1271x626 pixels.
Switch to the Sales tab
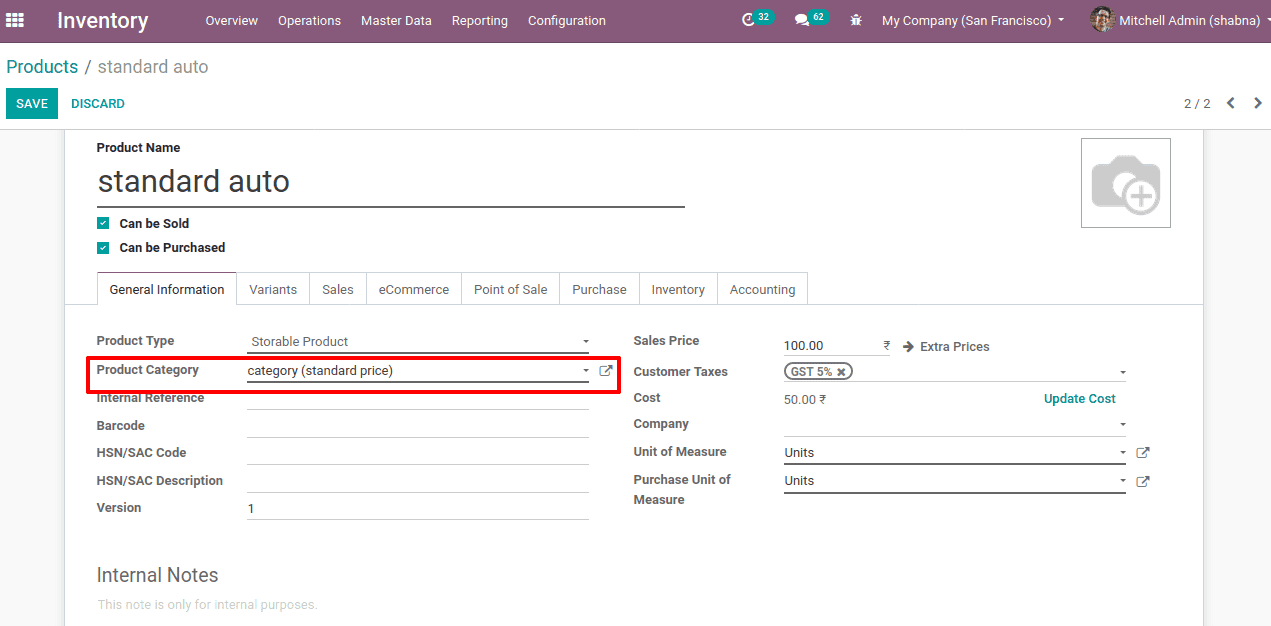tap(338, 289)
